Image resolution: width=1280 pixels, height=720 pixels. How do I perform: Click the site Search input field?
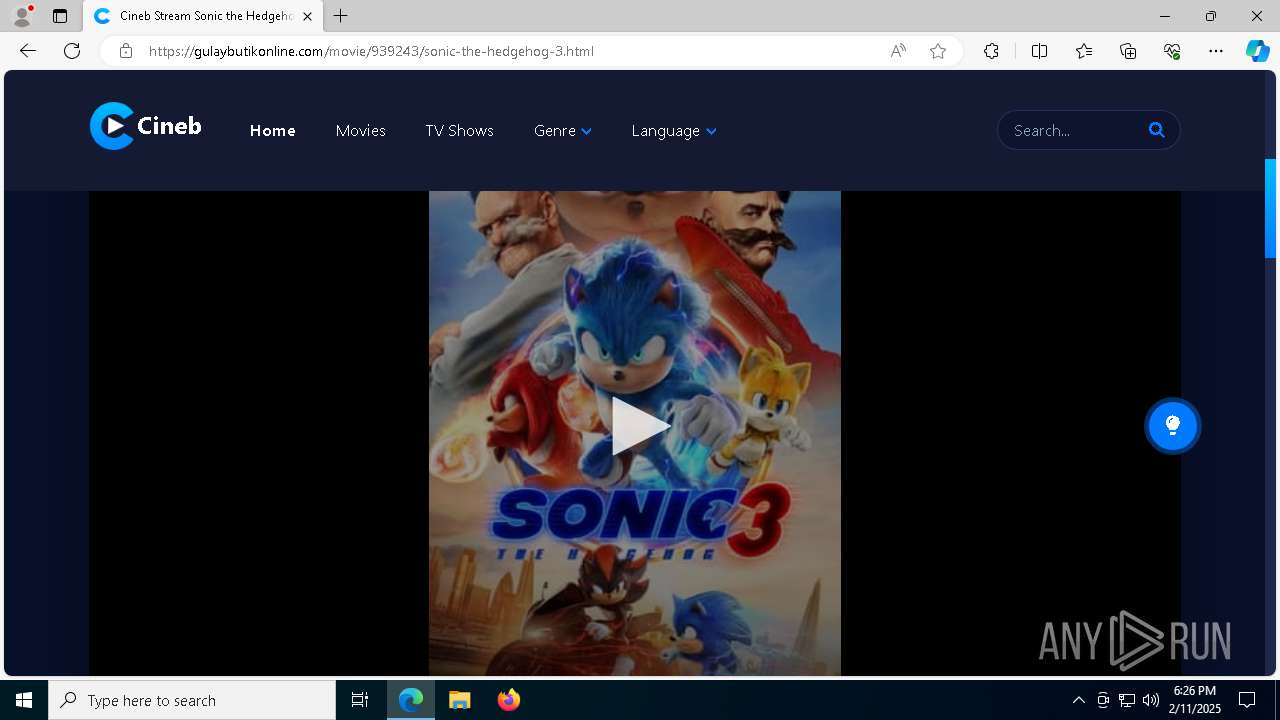(x=1075, y=130)
